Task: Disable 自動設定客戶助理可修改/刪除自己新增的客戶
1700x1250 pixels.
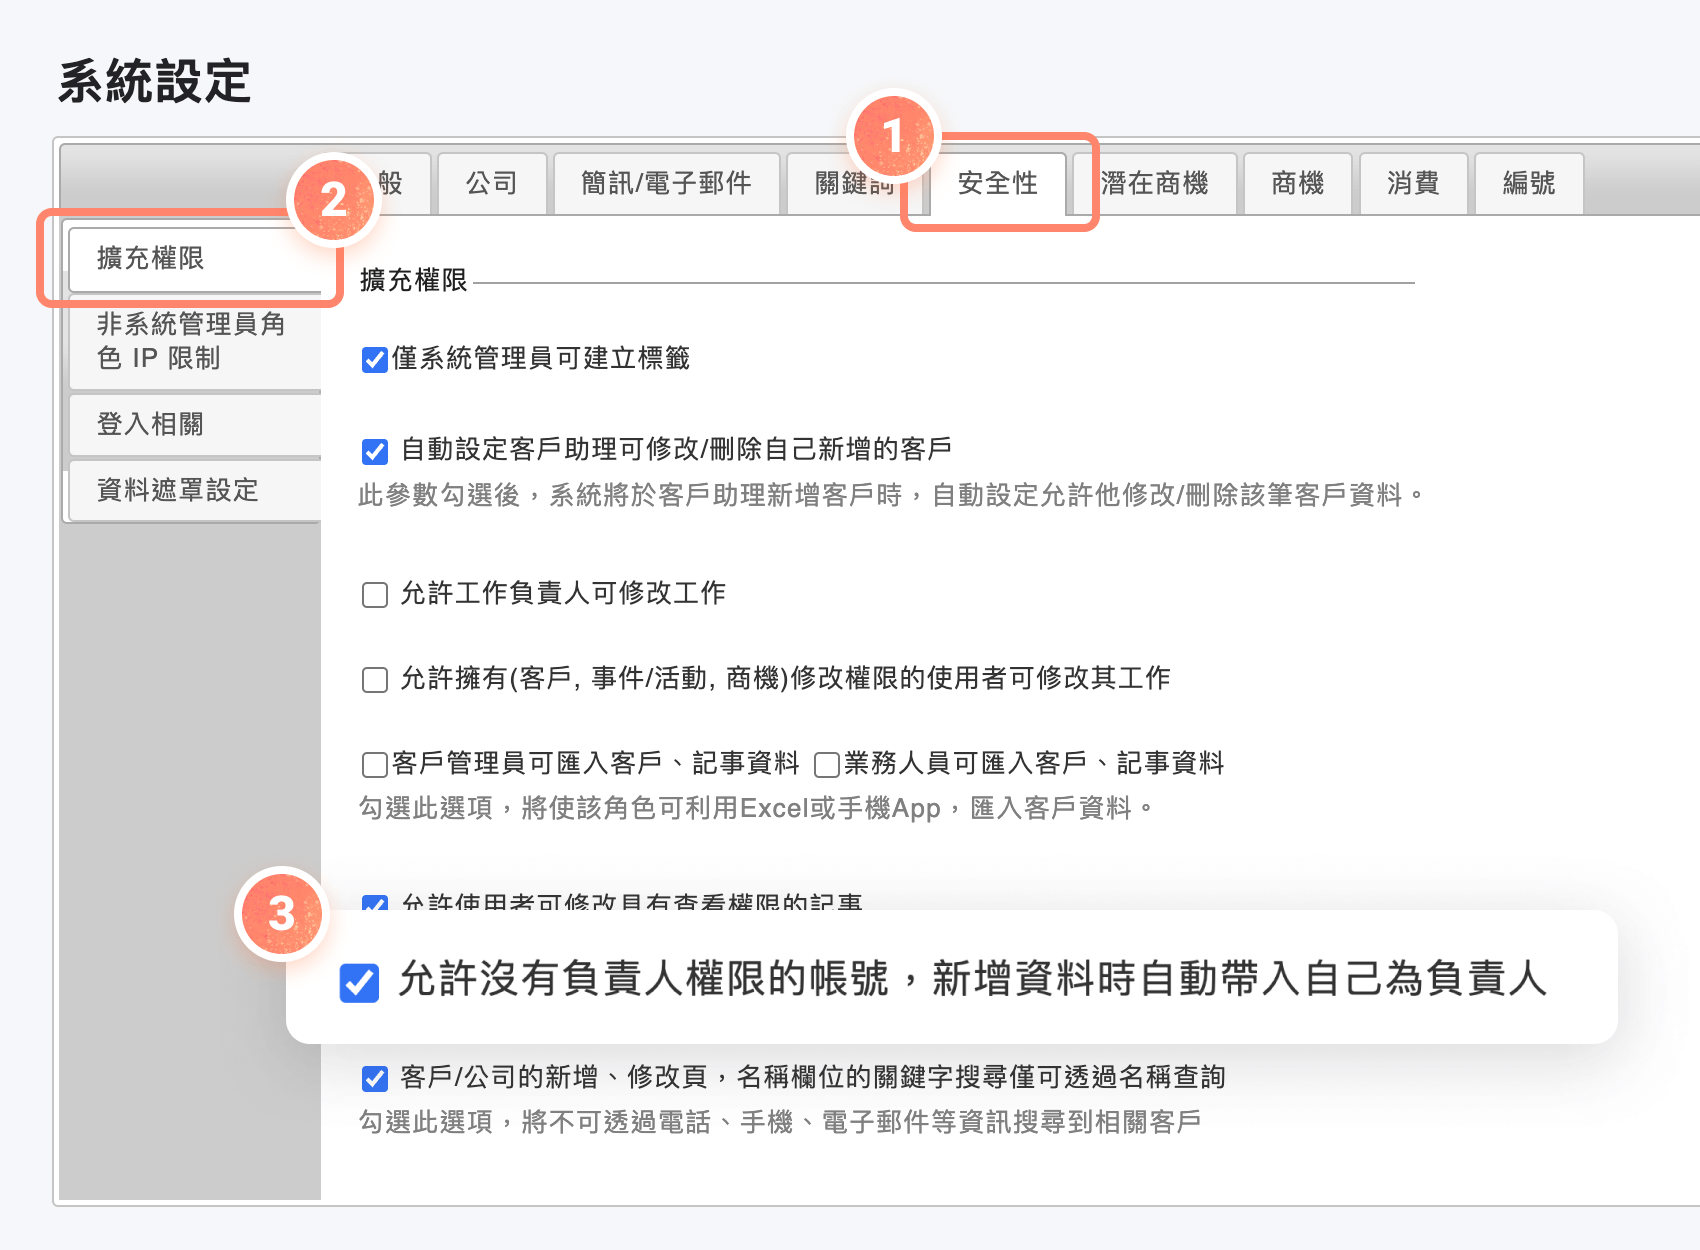Action: pyautogui.click(x=374, y=452)
